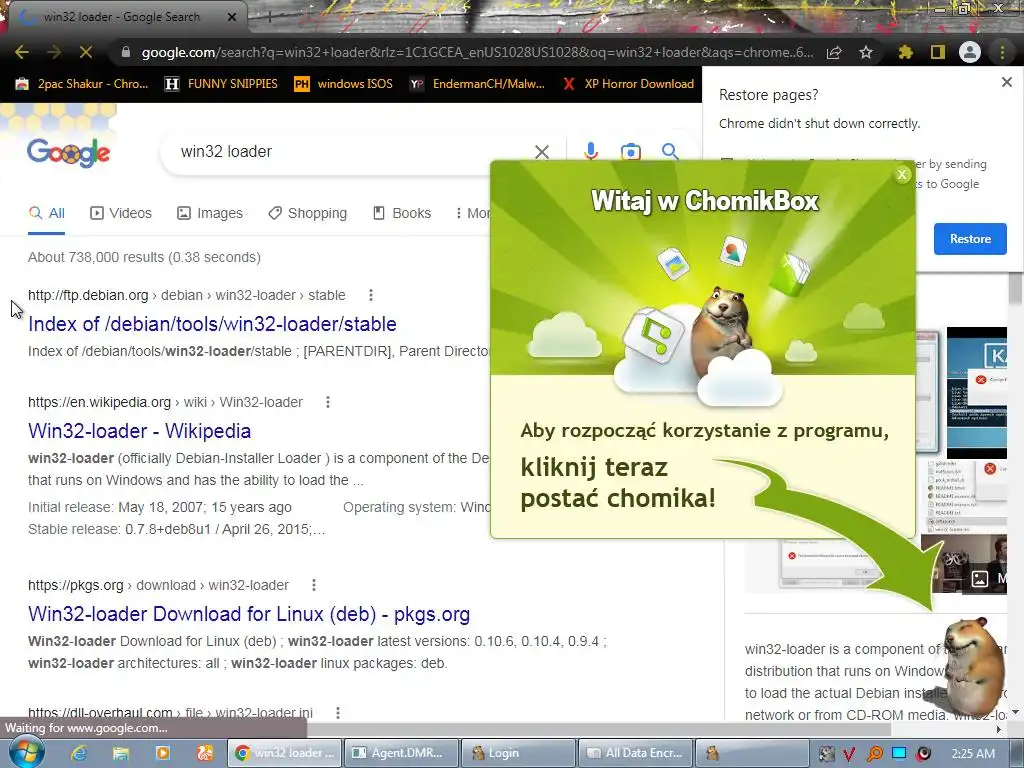
Task: Open the Chrome extensions puzzle icon
Action: [906, 52]
